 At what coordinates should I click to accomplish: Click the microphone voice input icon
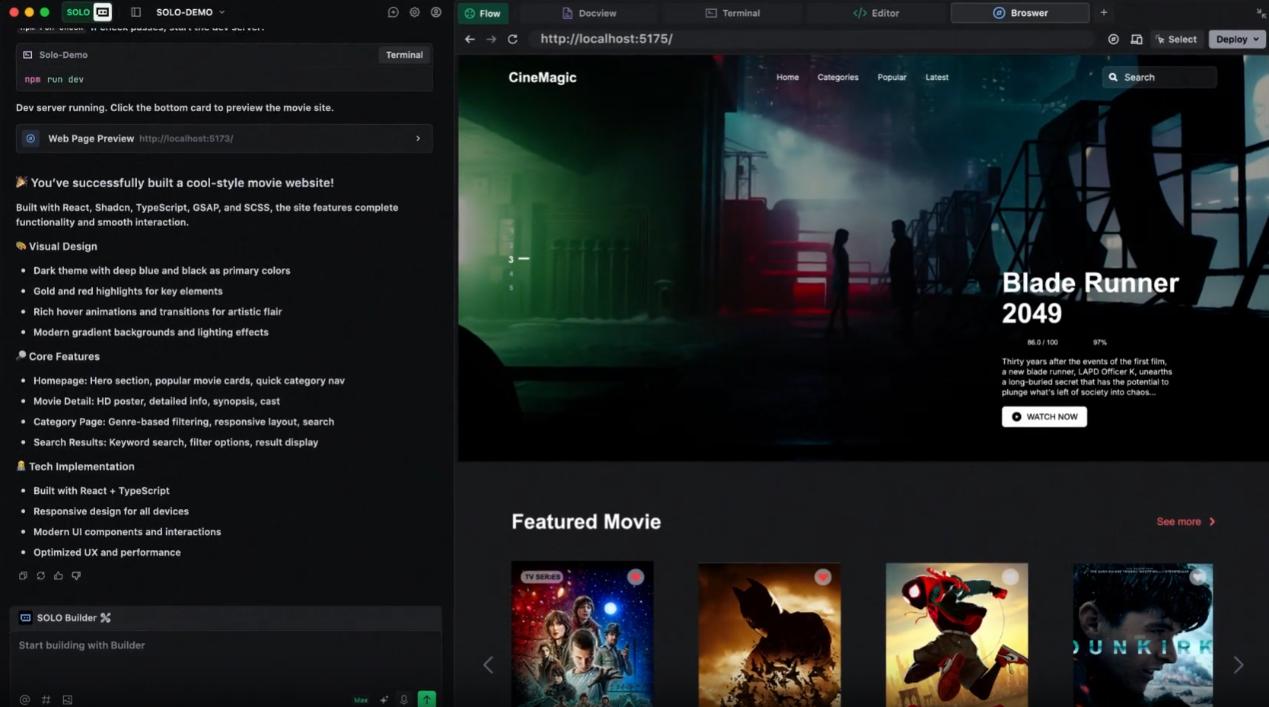[404, 700]
